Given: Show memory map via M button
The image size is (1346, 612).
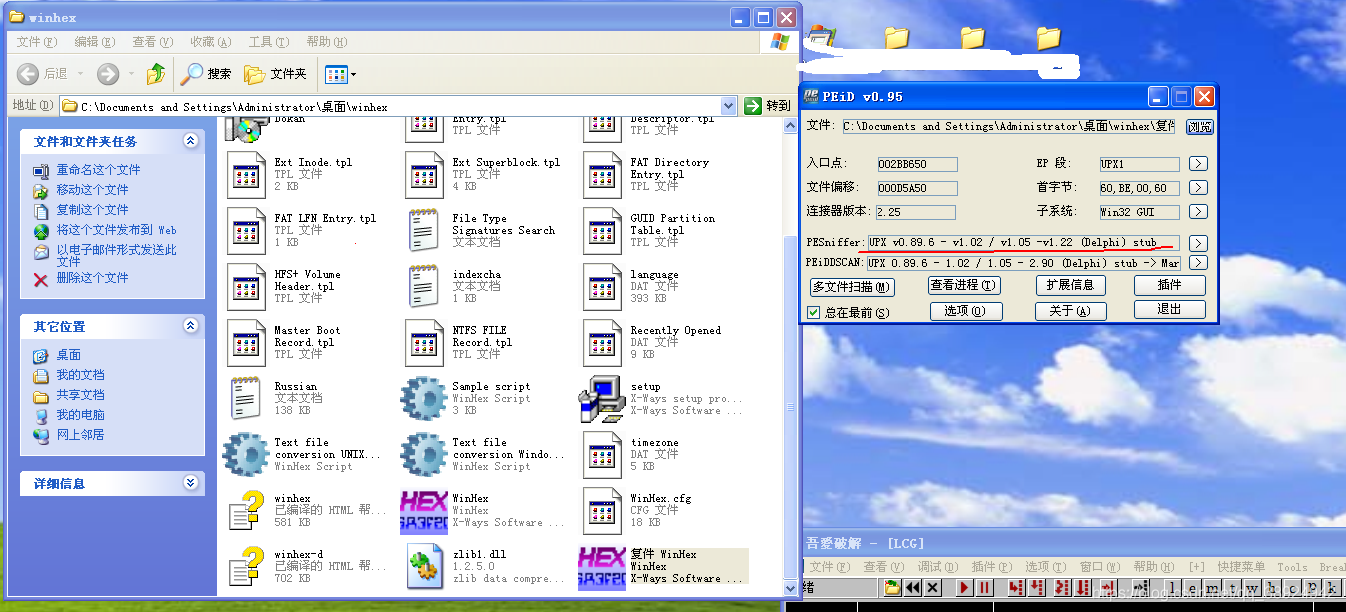Looking at the screenshot, I should (1212, 587).
